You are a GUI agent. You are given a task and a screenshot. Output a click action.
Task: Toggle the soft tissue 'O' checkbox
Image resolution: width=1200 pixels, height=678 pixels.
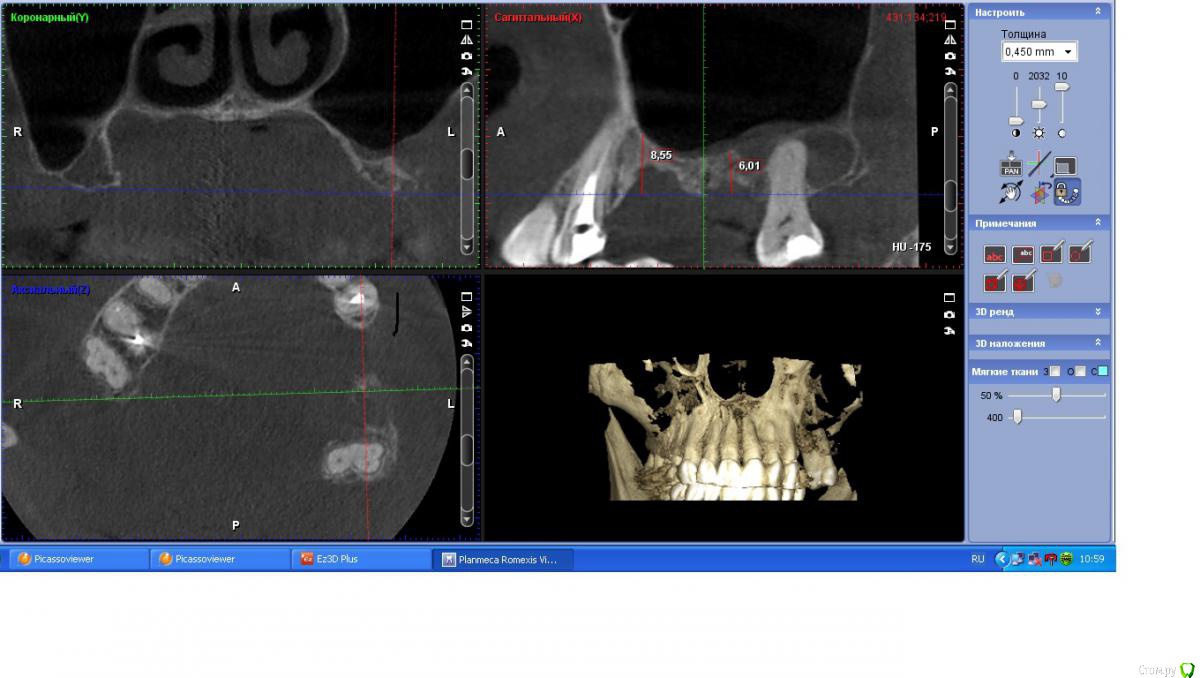pos(1080,371)
